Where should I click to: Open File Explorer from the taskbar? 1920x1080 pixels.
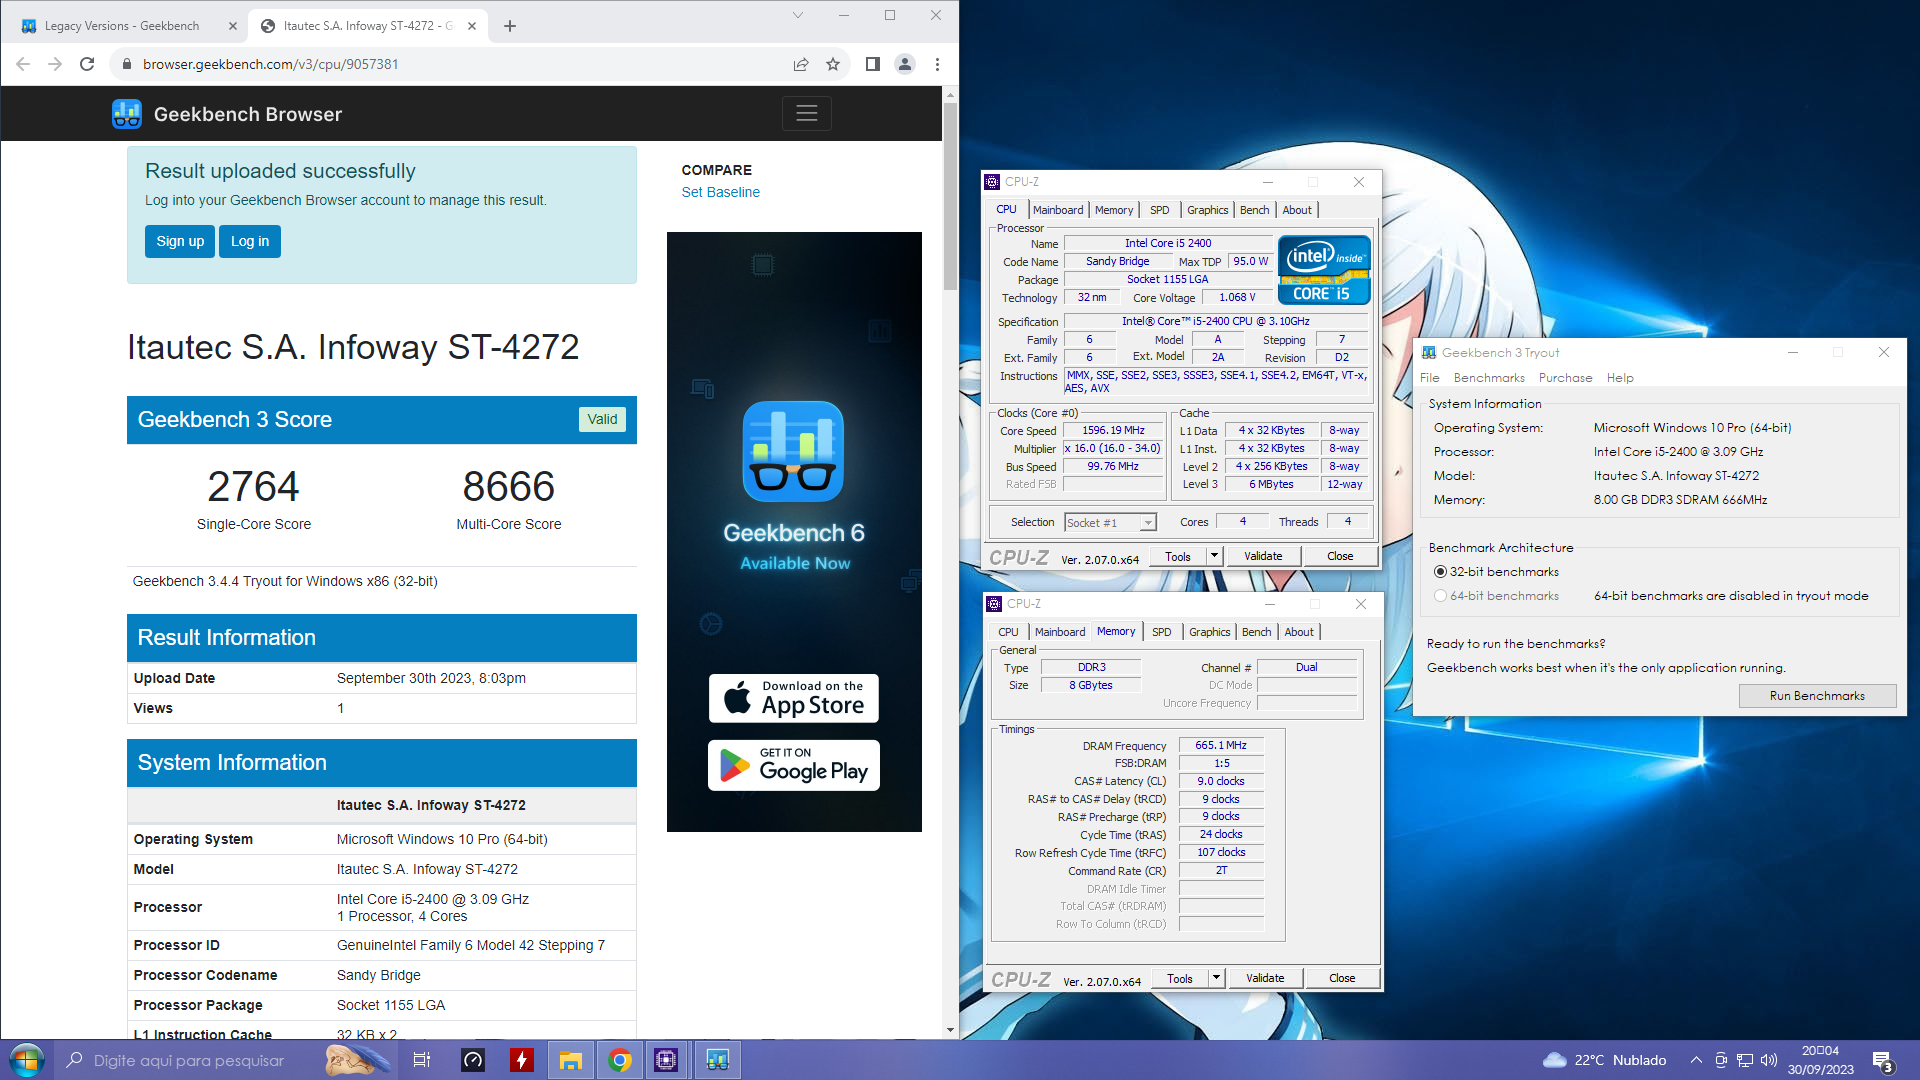coord(570,1060)
